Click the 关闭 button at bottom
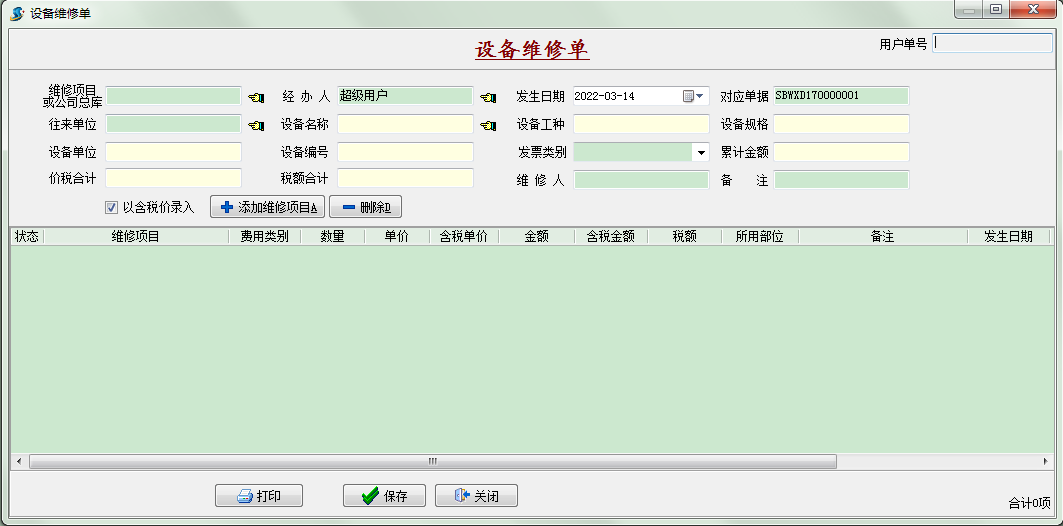Image resolution: width=1063 pixels, height=526 pixels. (476, 496)
